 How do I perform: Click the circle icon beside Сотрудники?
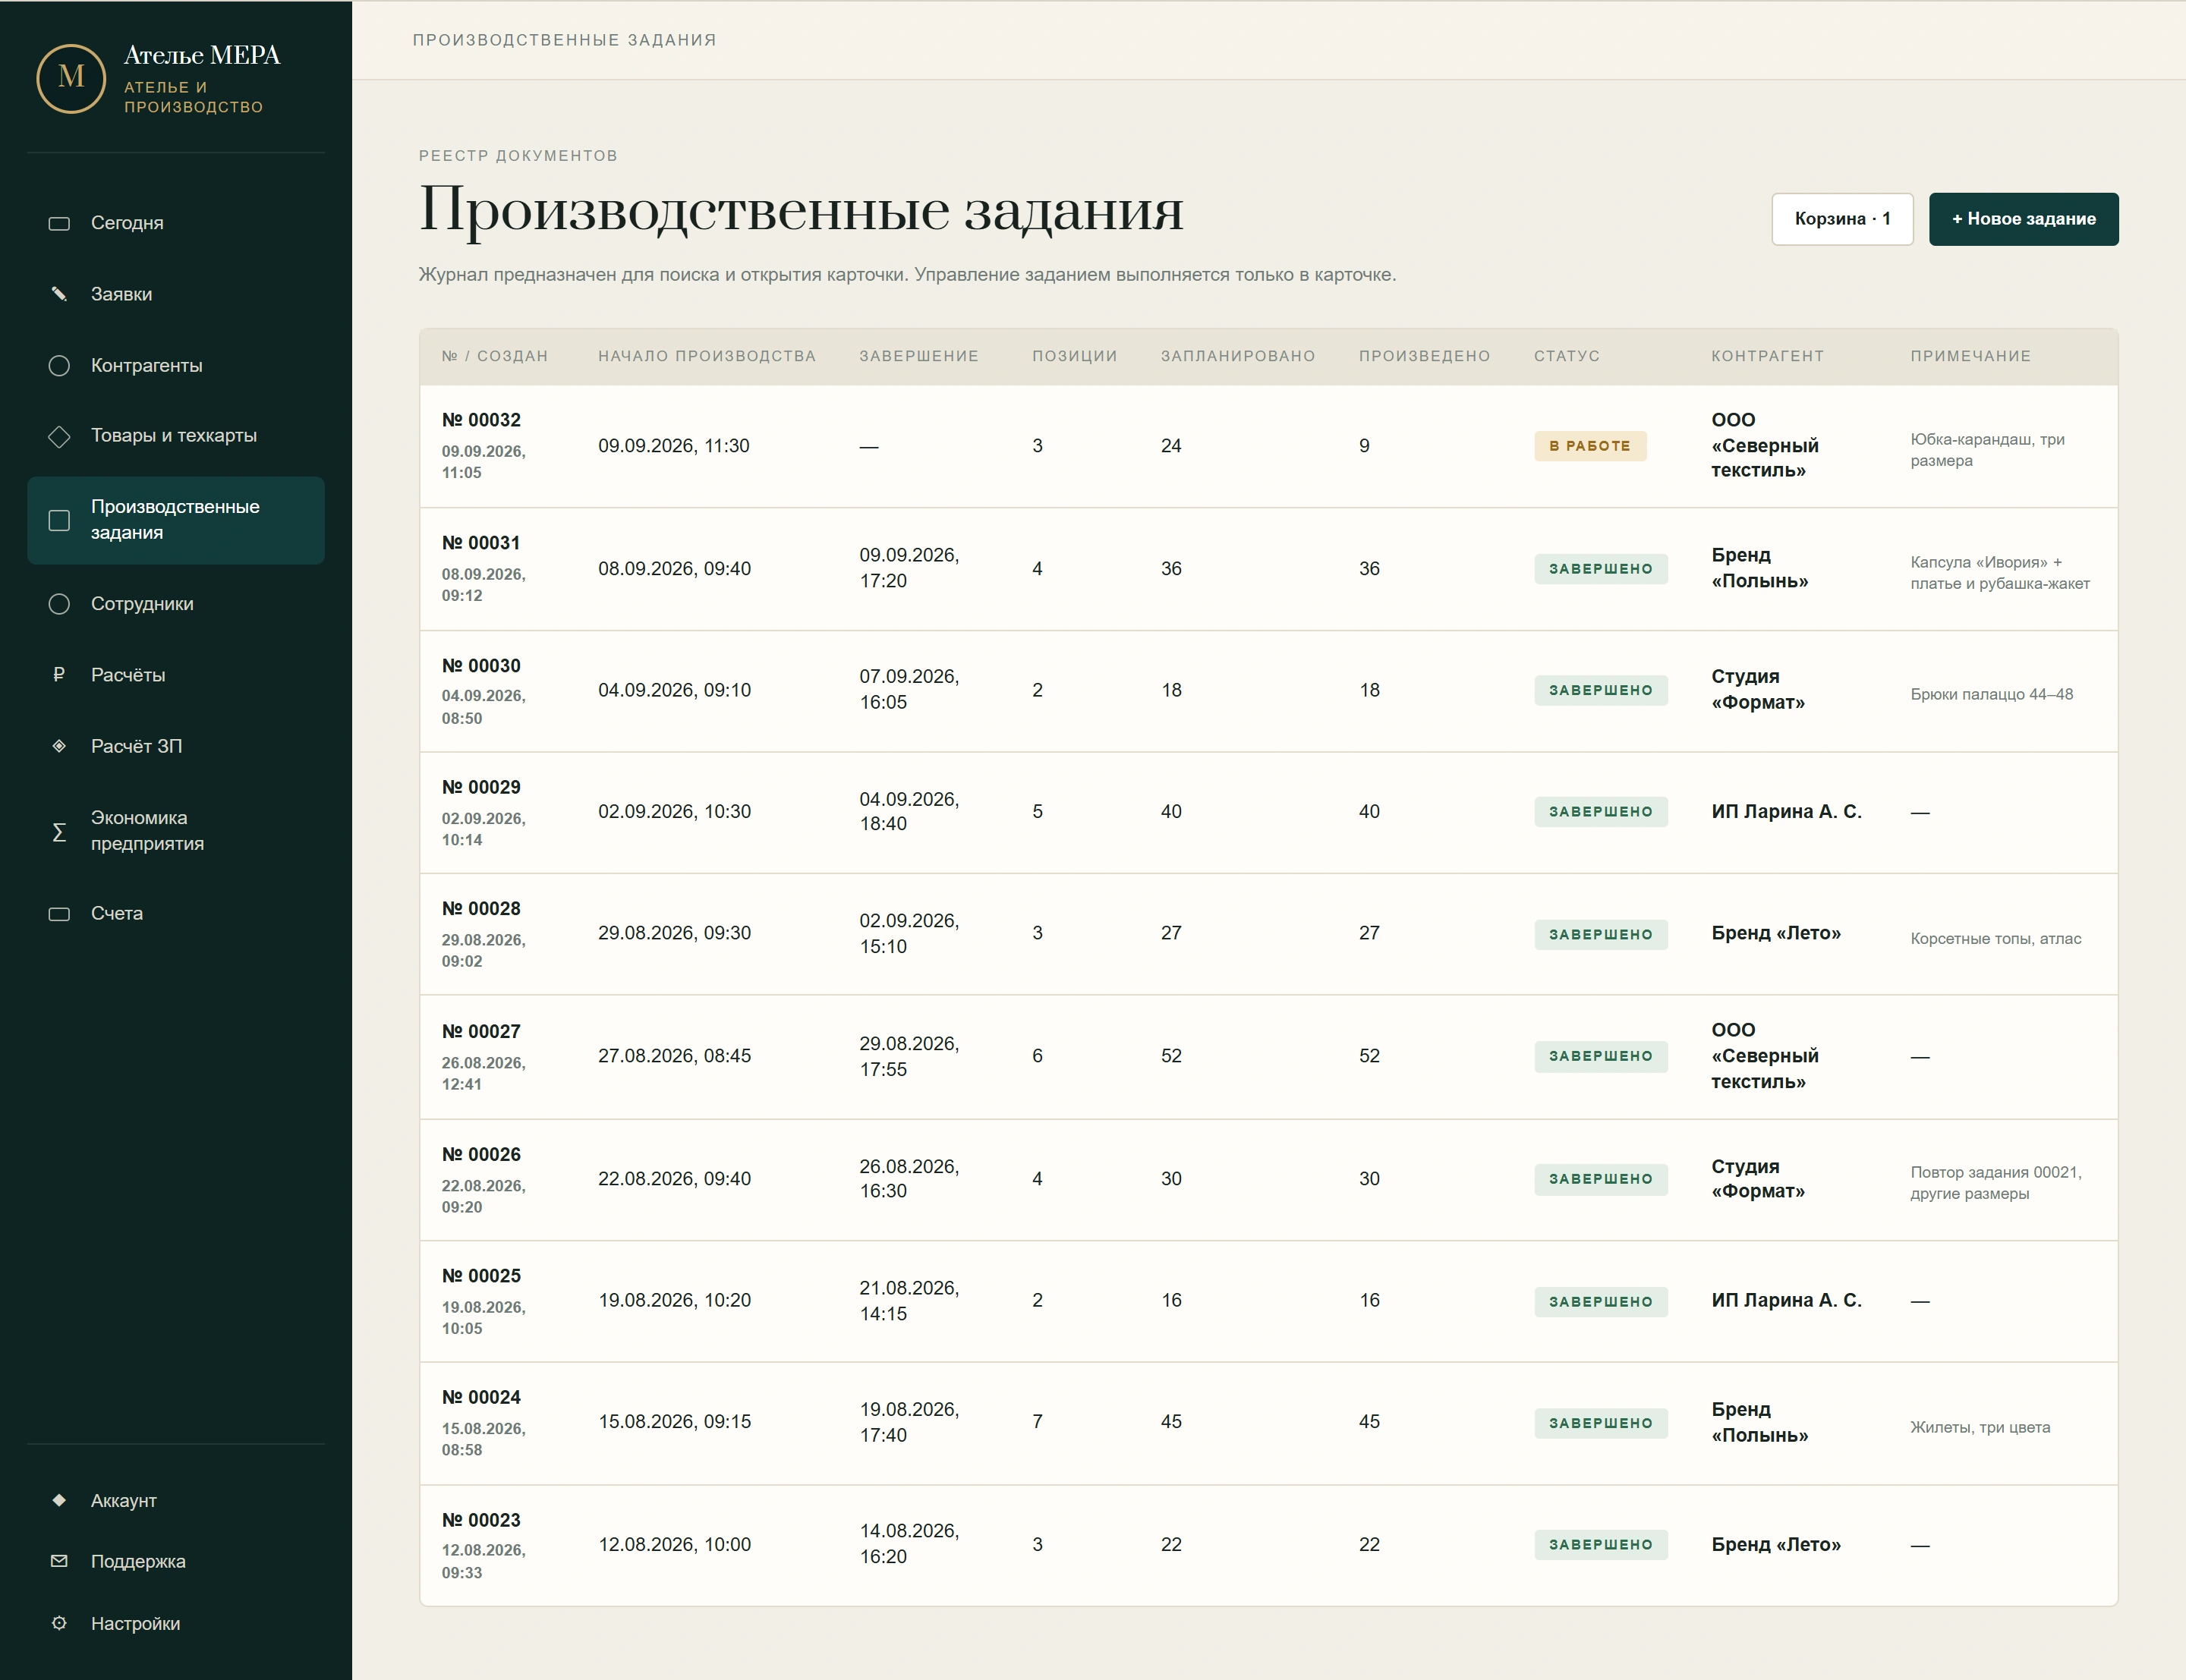(59, 604)
